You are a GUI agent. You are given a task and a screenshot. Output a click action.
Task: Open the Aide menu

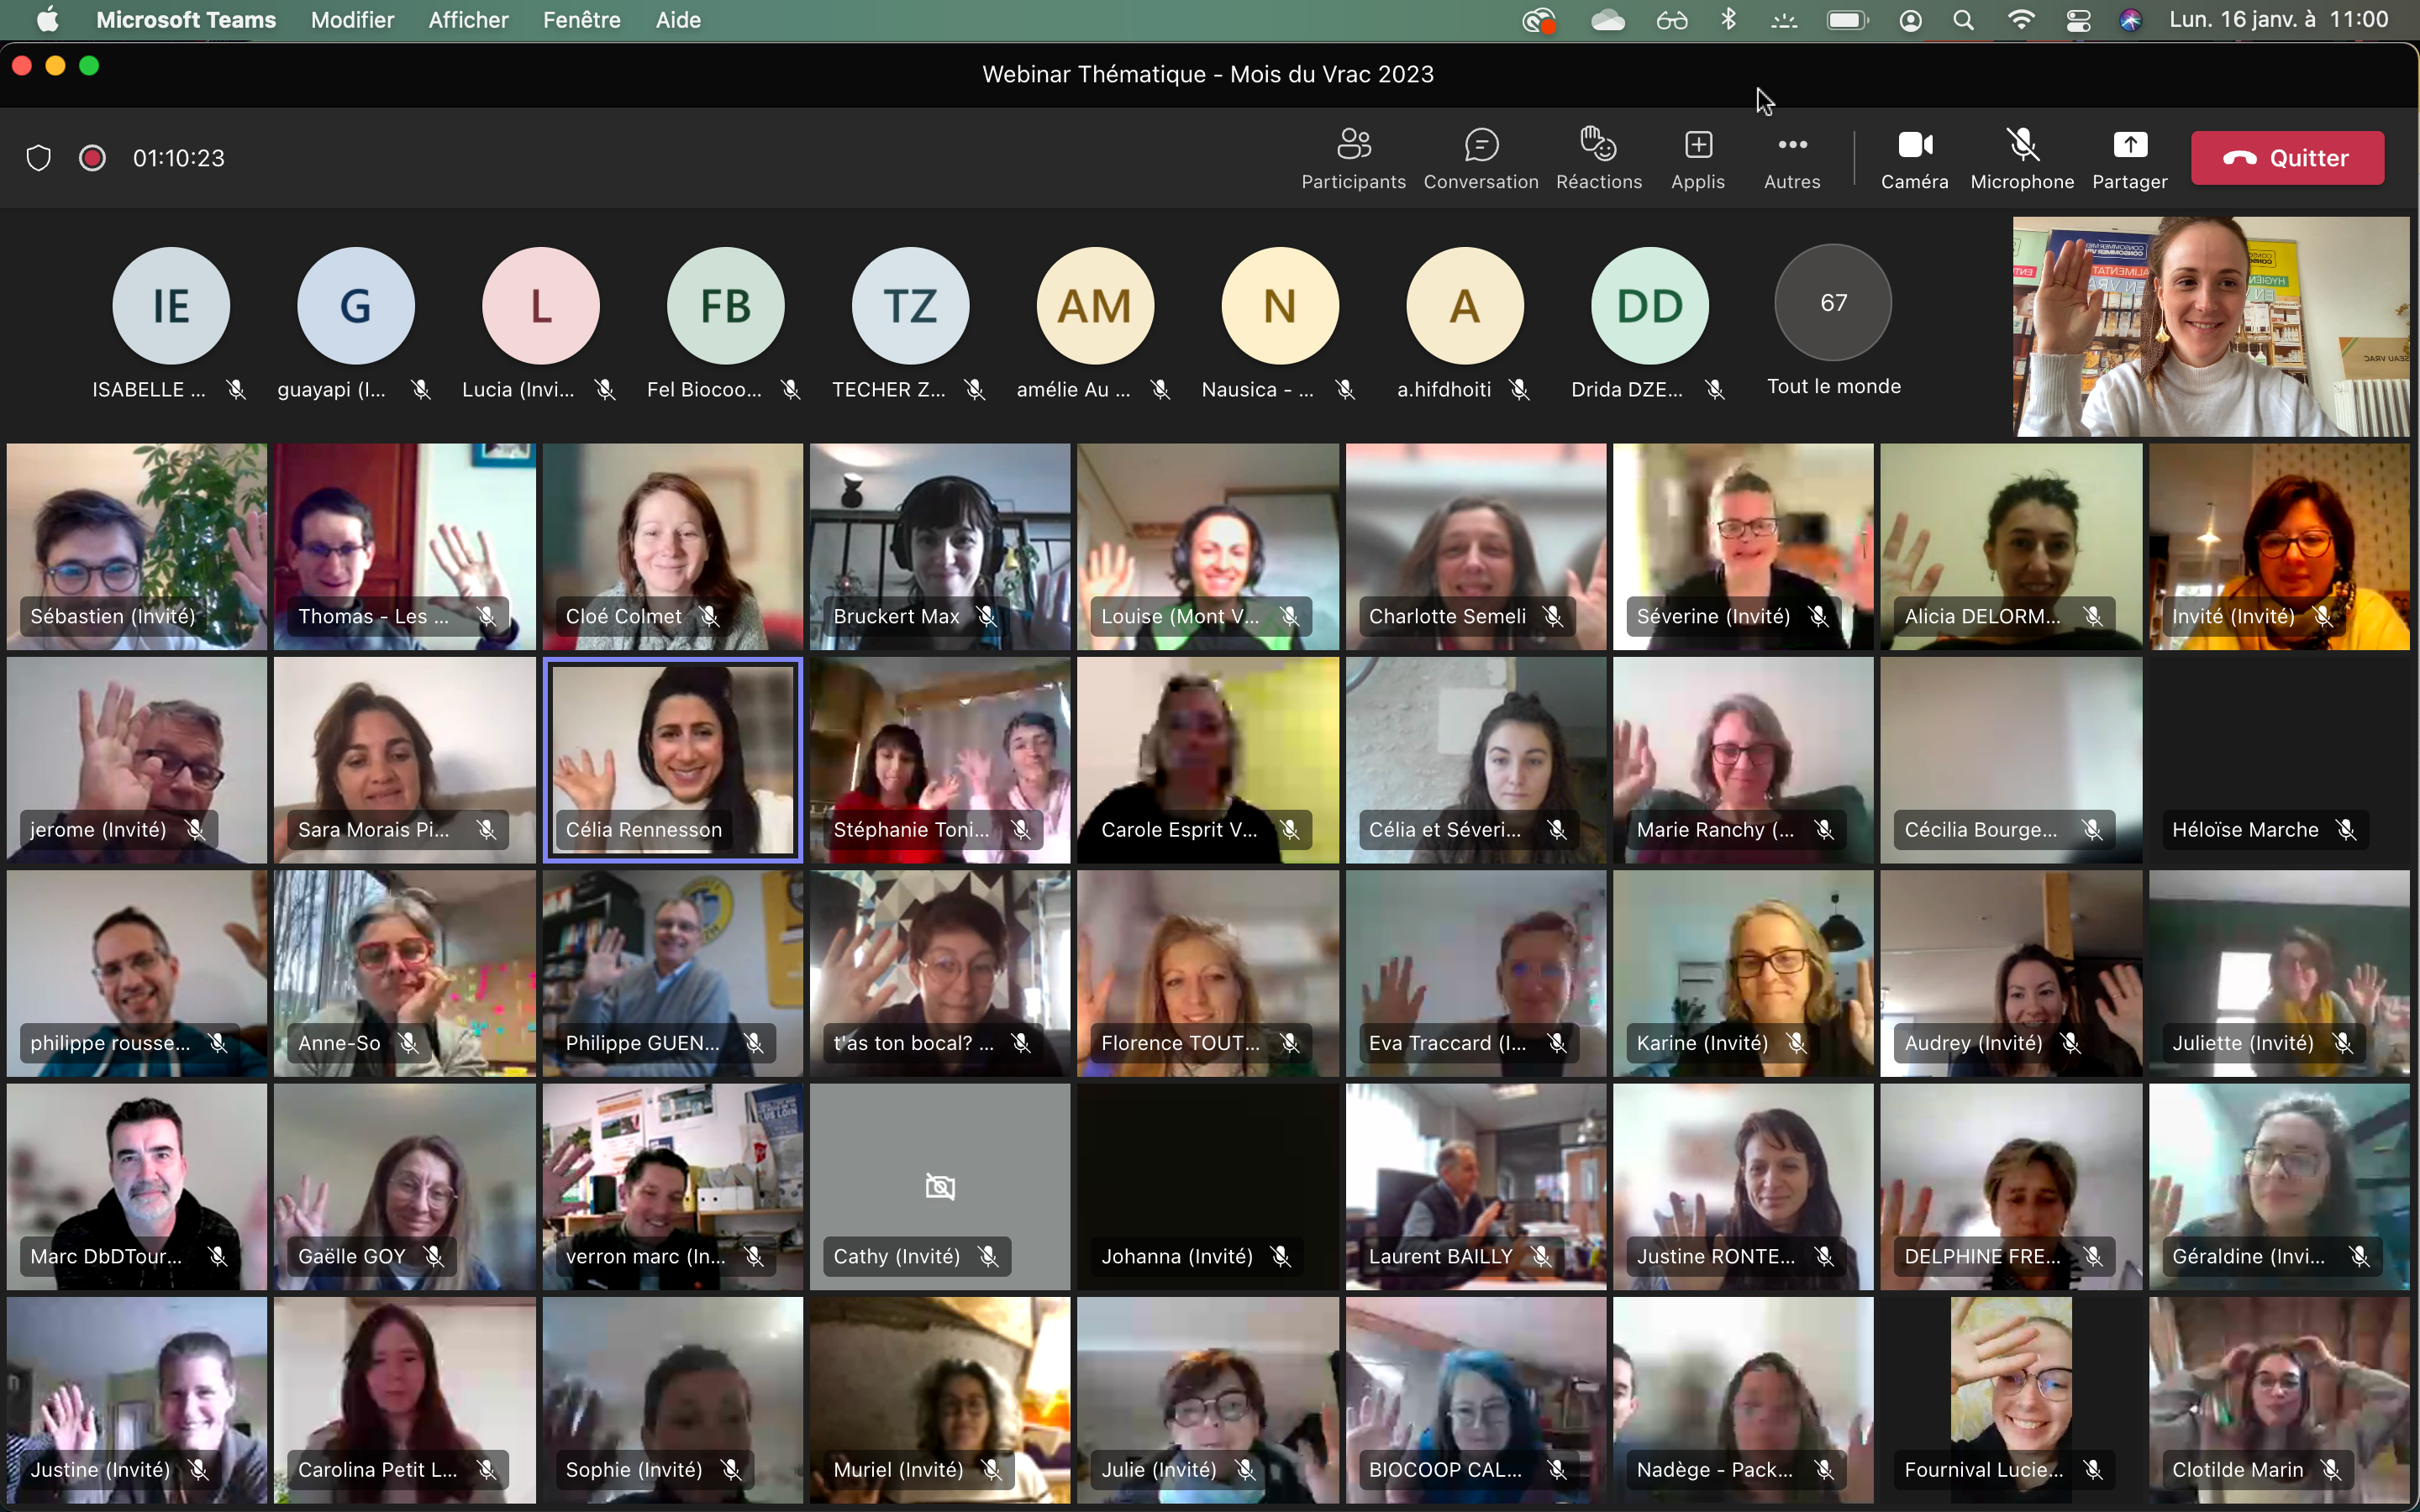[677, 20]
